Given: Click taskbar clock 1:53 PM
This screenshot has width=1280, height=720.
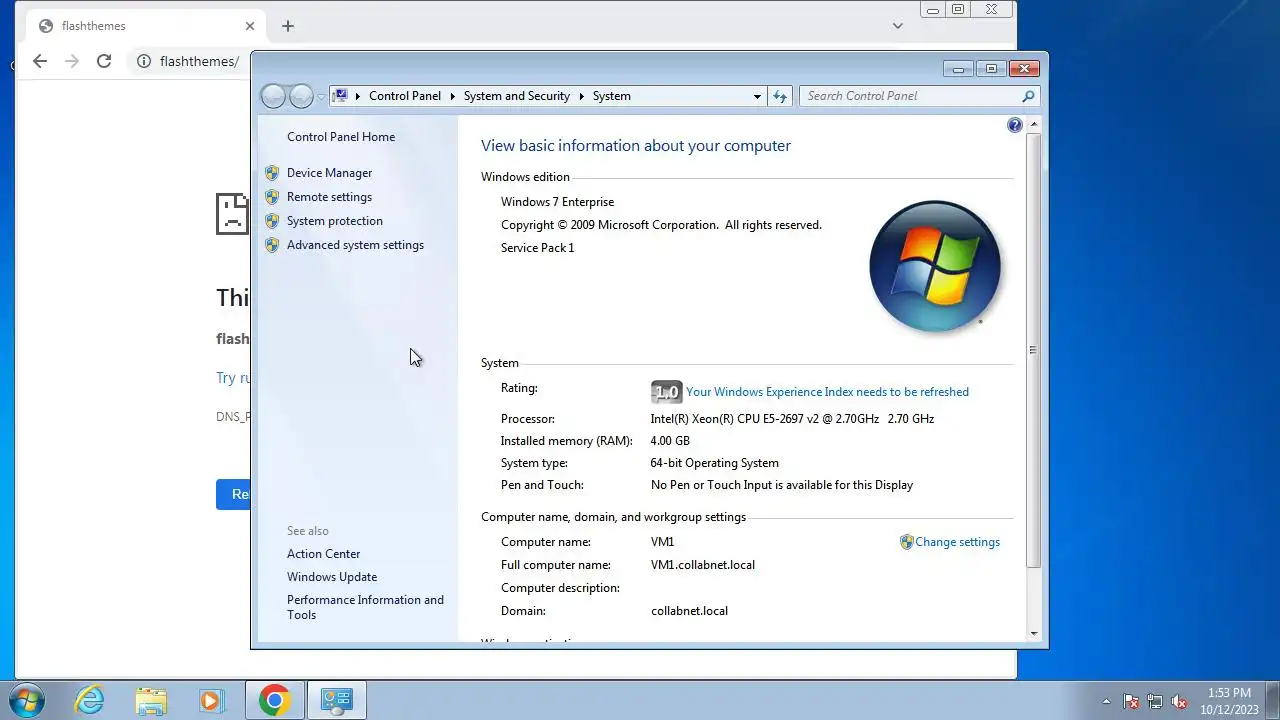Looking at the screenshot, I should pyautogui.click(x=1229, y=701).
